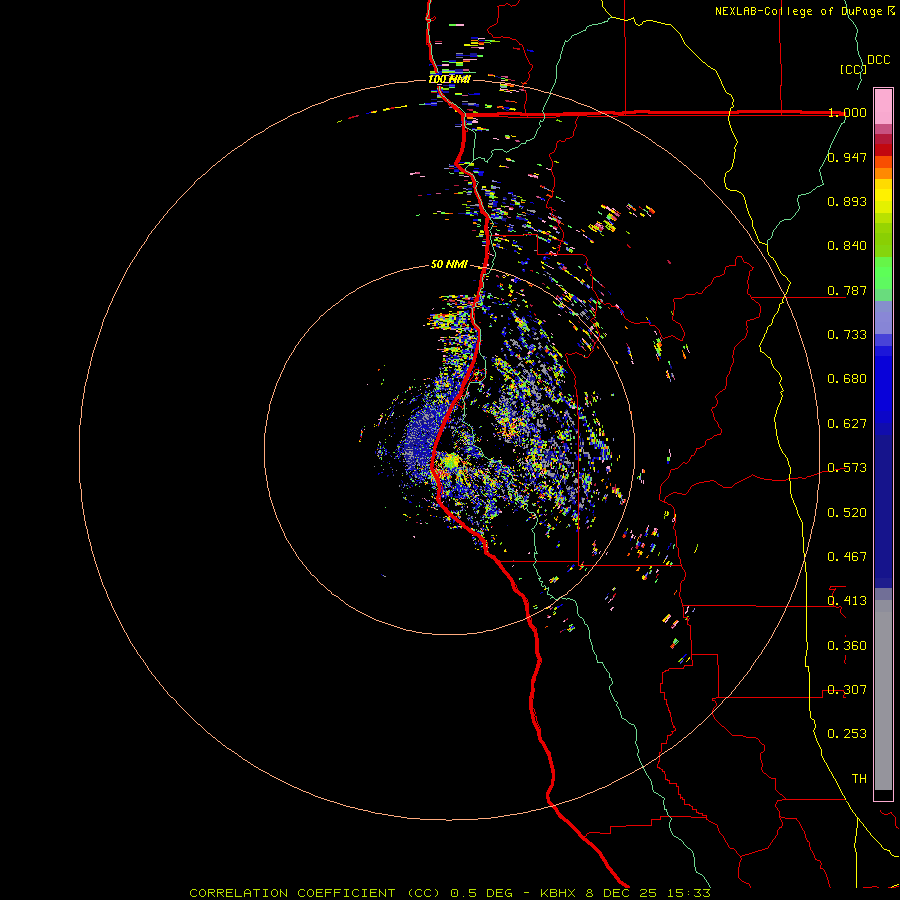Select the yellow segment of the color bar
900x900 pixels.
tap(883, 195)
